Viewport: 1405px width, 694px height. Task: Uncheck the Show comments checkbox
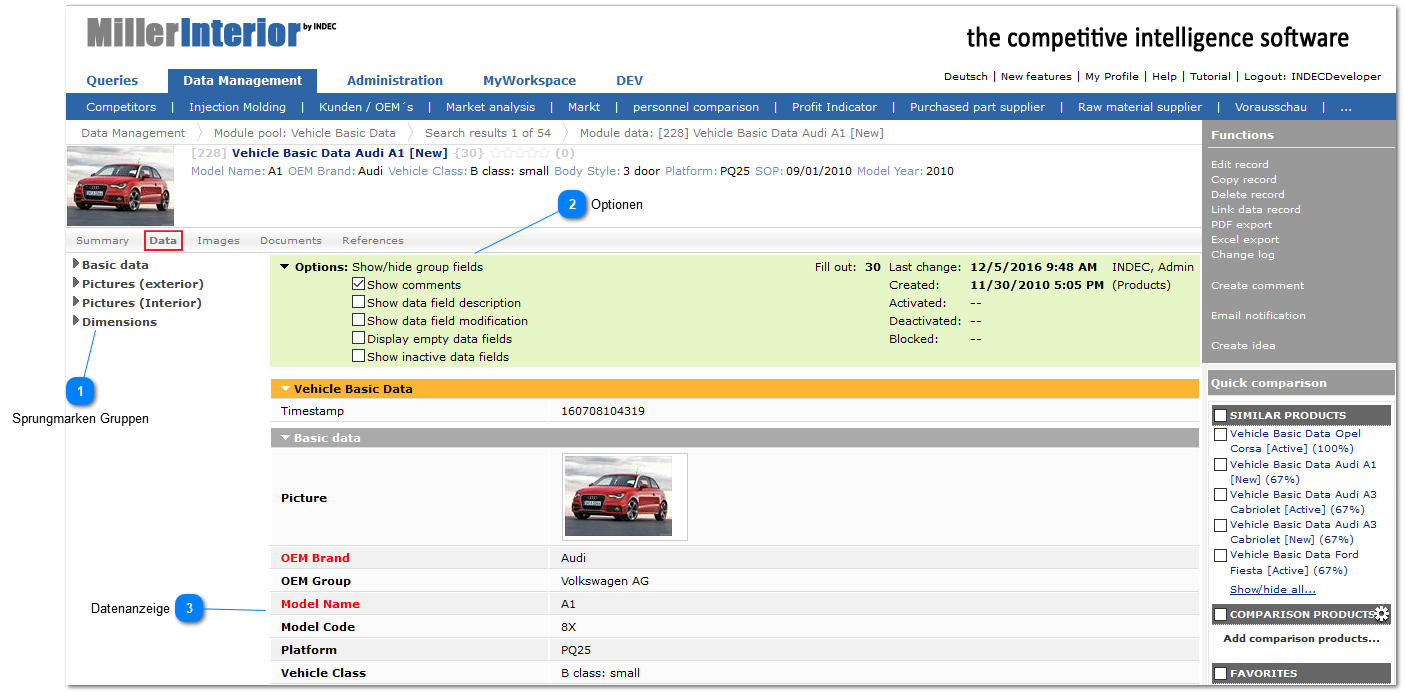[x=358, y=284]
